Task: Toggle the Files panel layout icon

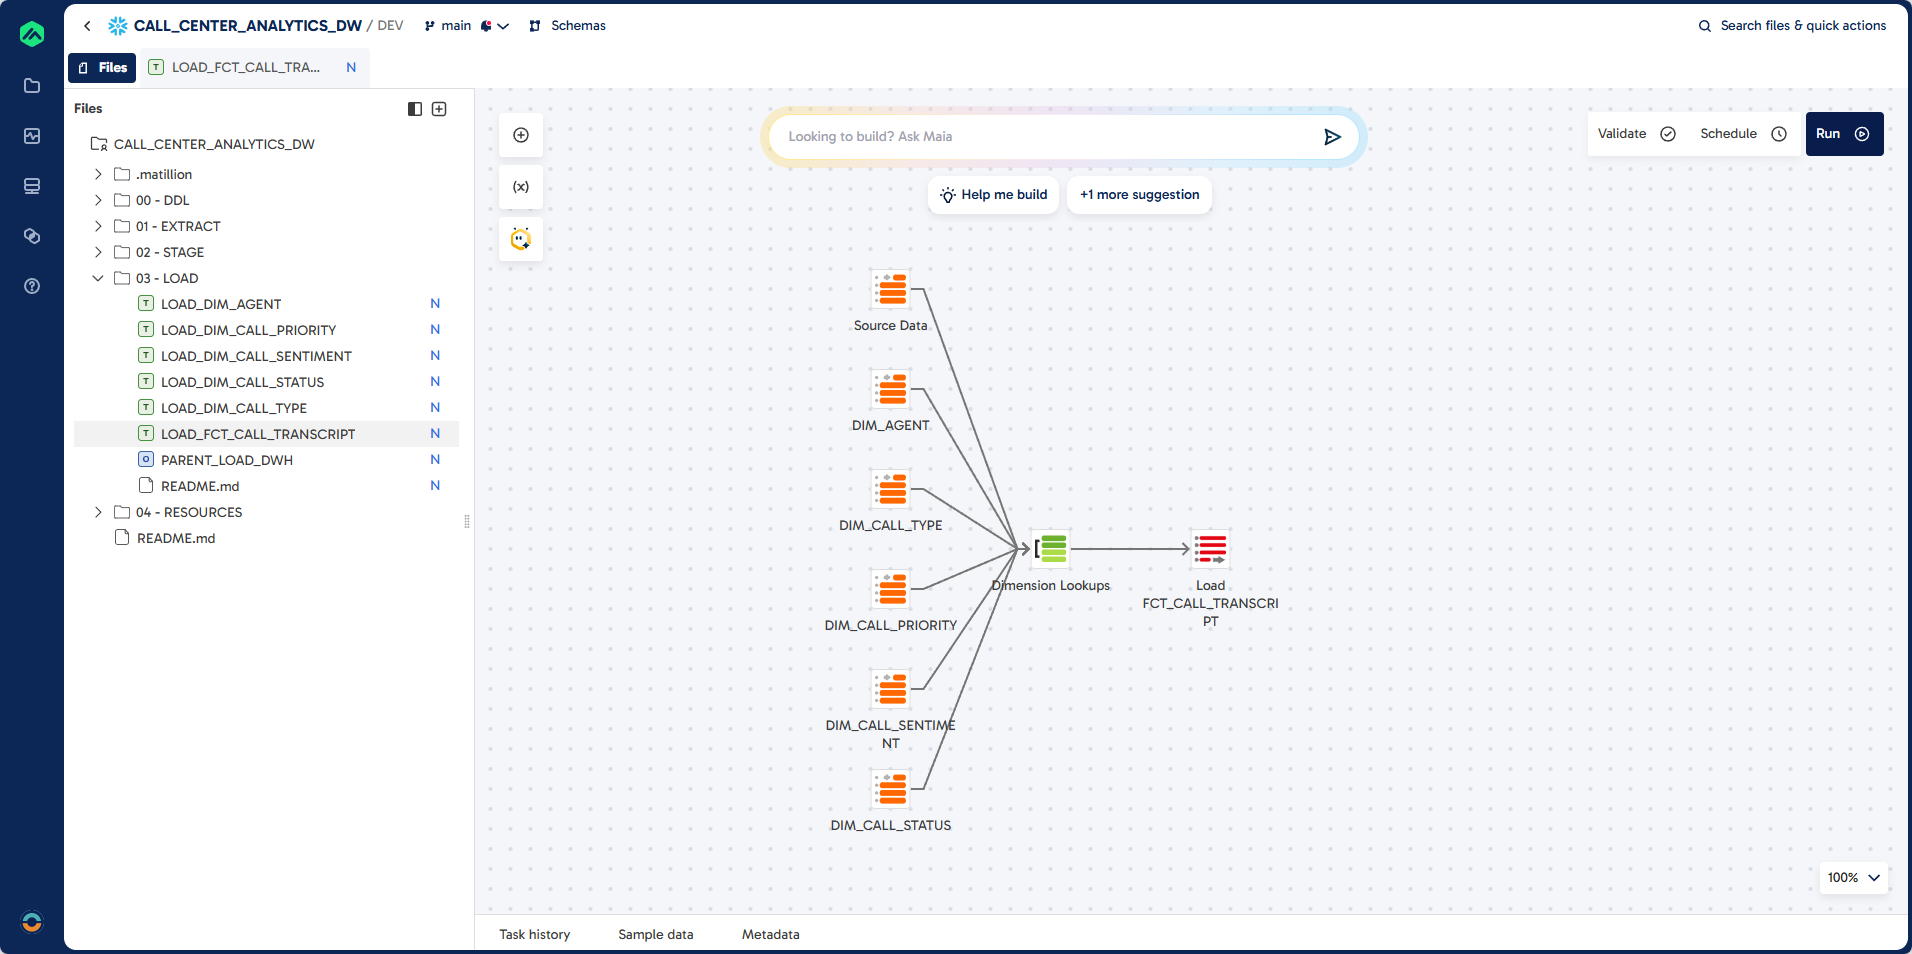Action: click(x=415, y=109)
